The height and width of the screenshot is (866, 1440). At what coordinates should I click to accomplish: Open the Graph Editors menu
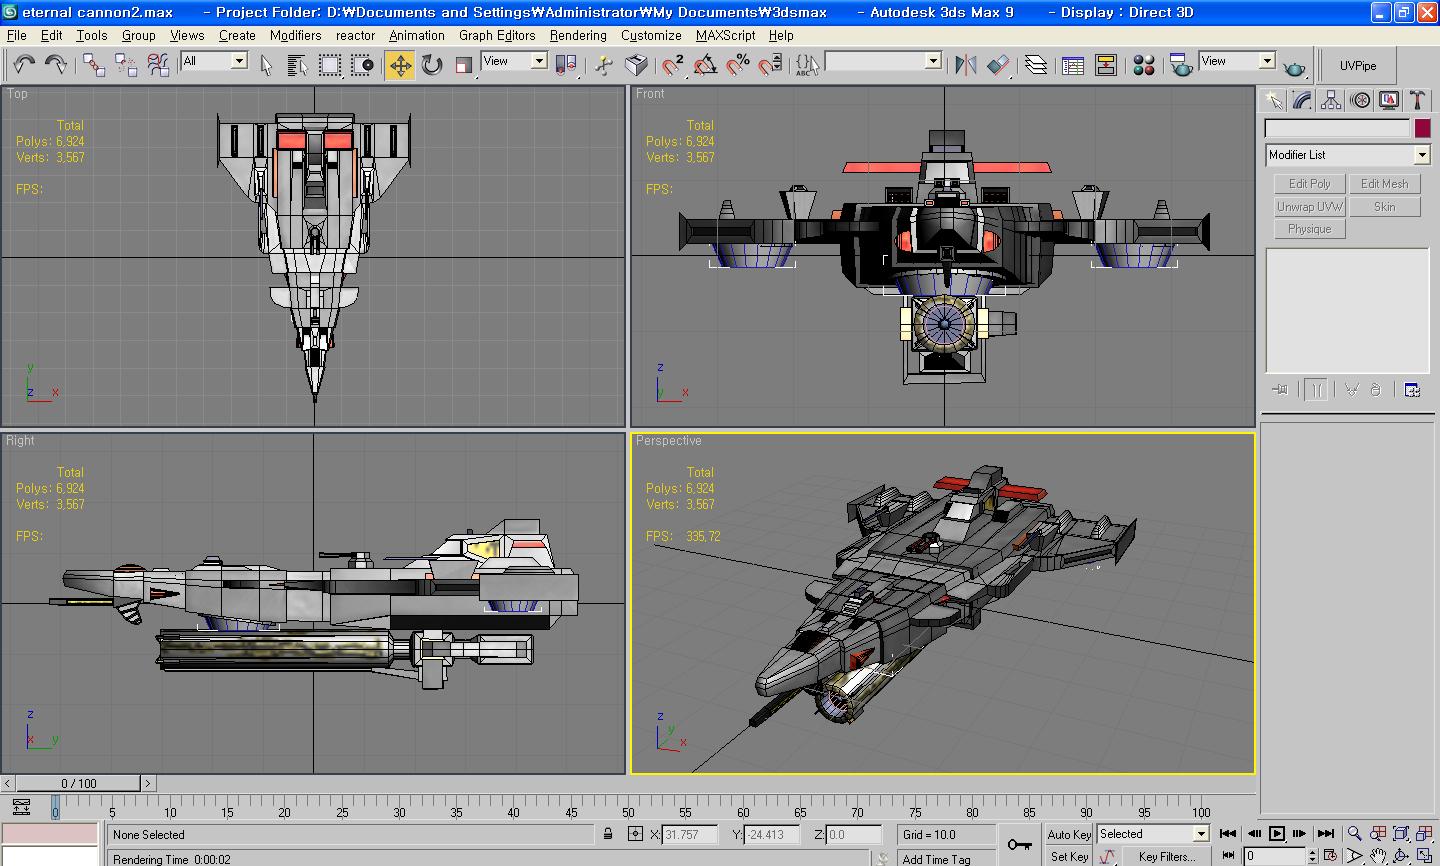pyautogui.click(x=497, y=35)
